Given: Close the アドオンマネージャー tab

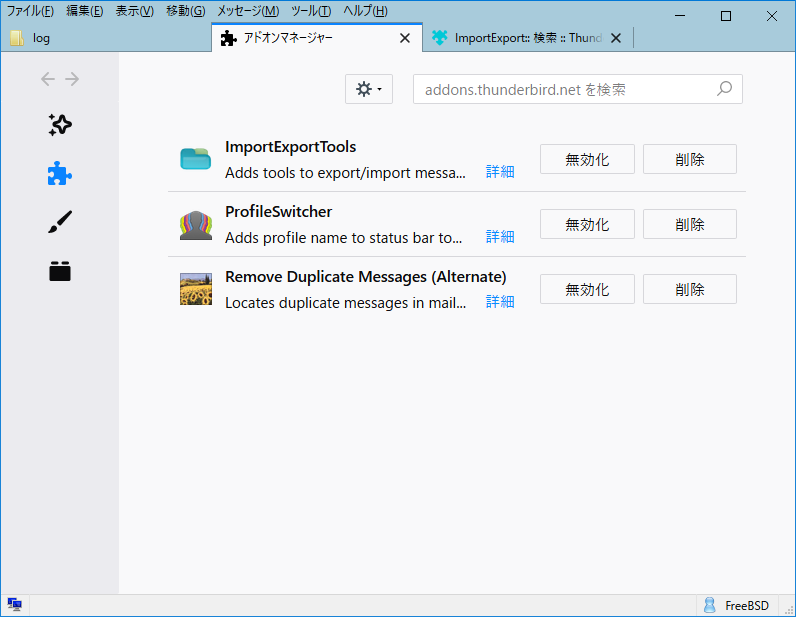Looking at the screenshot, I should coord(405,38).
